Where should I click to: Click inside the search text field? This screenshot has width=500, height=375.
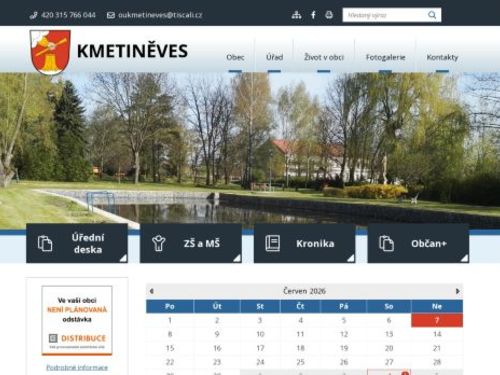(385, 15)
